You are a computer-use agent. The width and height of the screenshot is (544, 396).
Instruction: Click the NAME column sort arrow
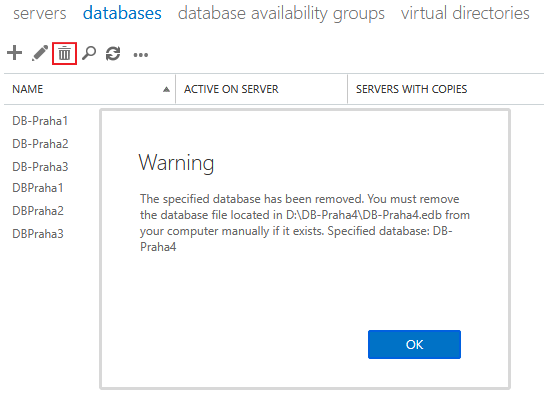pyautogui.click(x=167, y=90)
